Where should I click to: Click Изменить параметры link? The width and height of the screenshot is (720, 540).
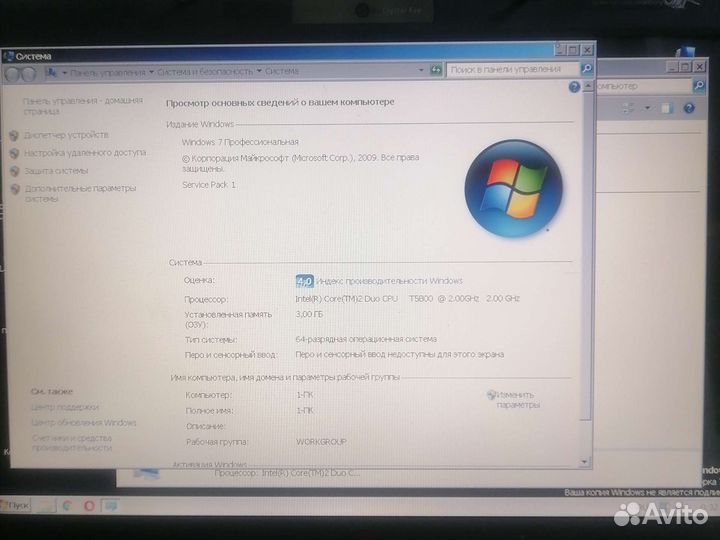click(518, 400)
